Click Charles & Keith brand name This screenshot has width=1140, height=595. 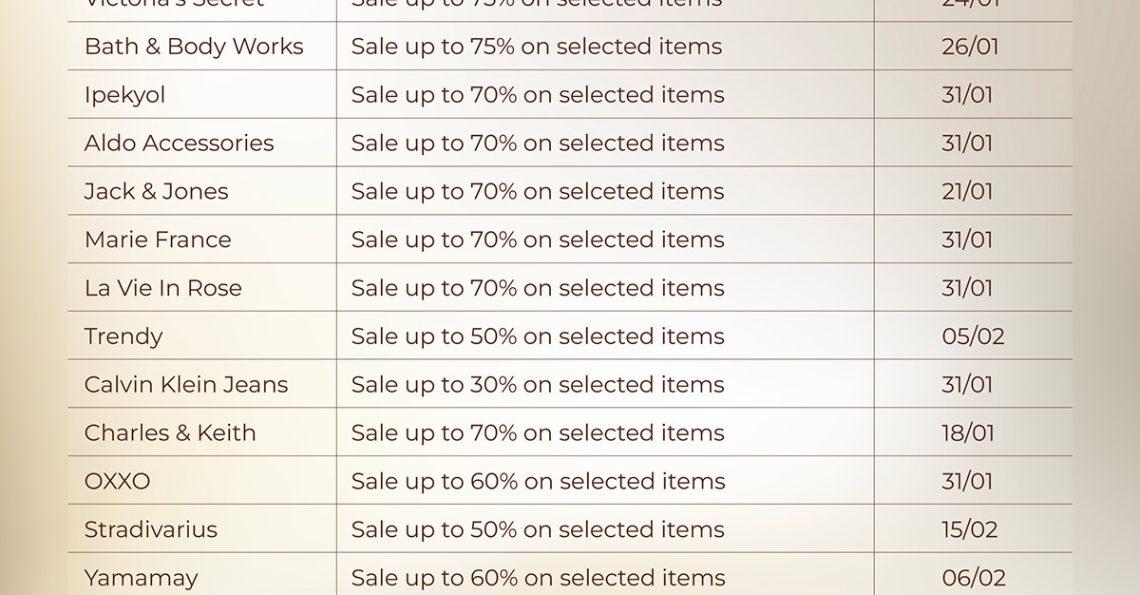pos(170,433)
